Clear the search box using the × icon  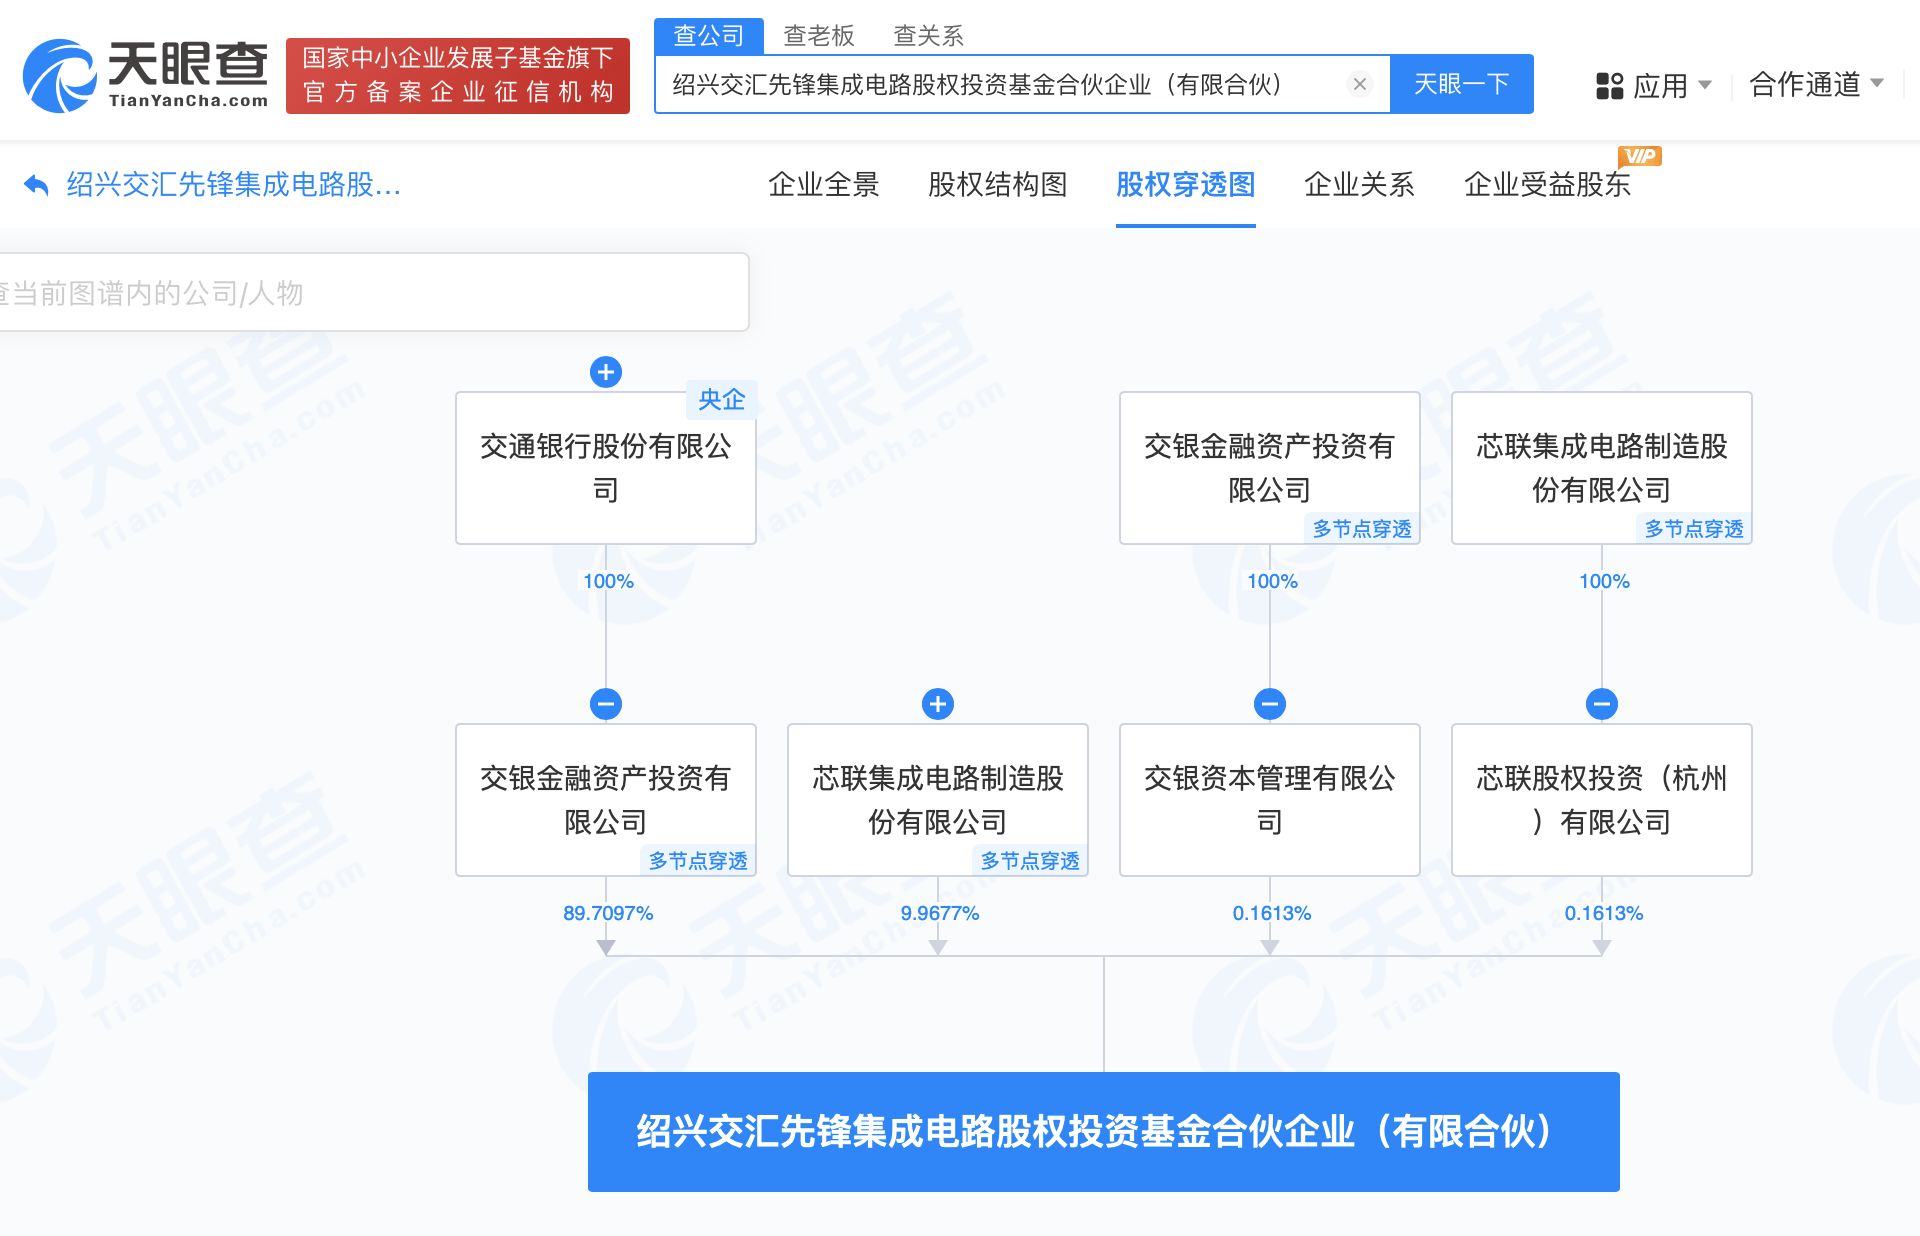pos(1359,84)
